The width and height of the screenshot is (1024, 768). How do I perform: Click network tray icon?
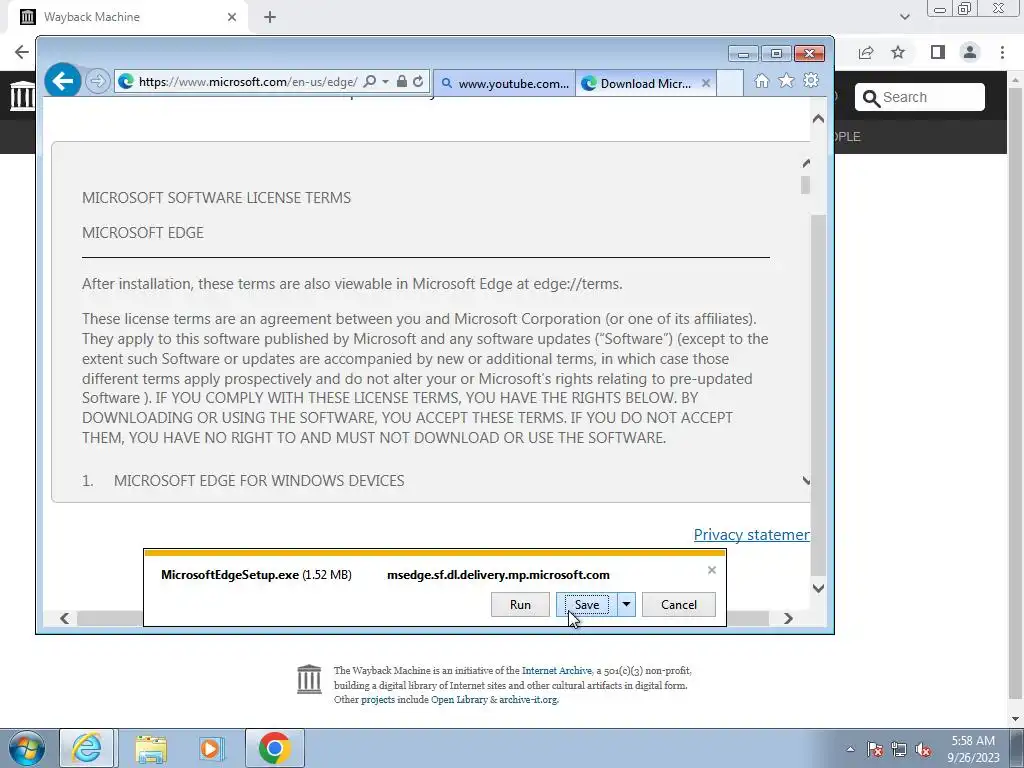(x=899, y=749)
